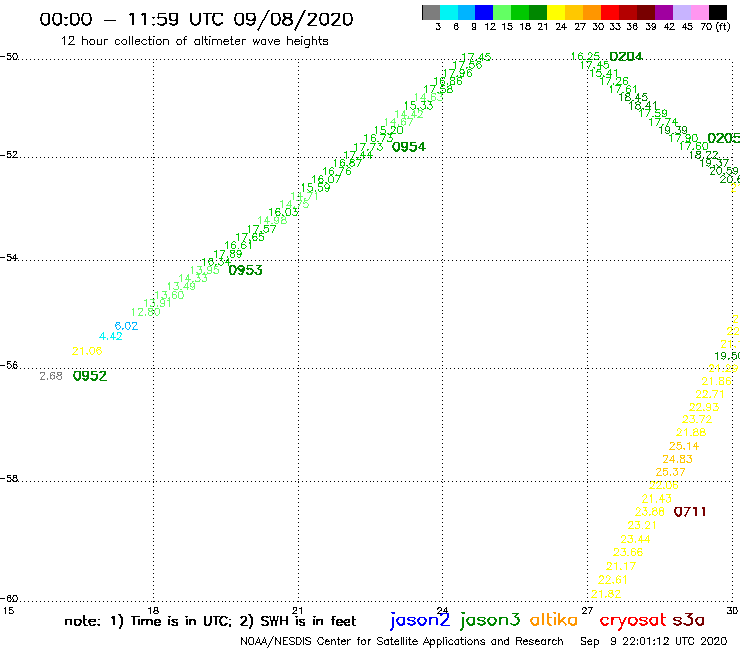740x650 pixels.
Task: Click the 24.83 wave height value
Action: click(677, 459)
